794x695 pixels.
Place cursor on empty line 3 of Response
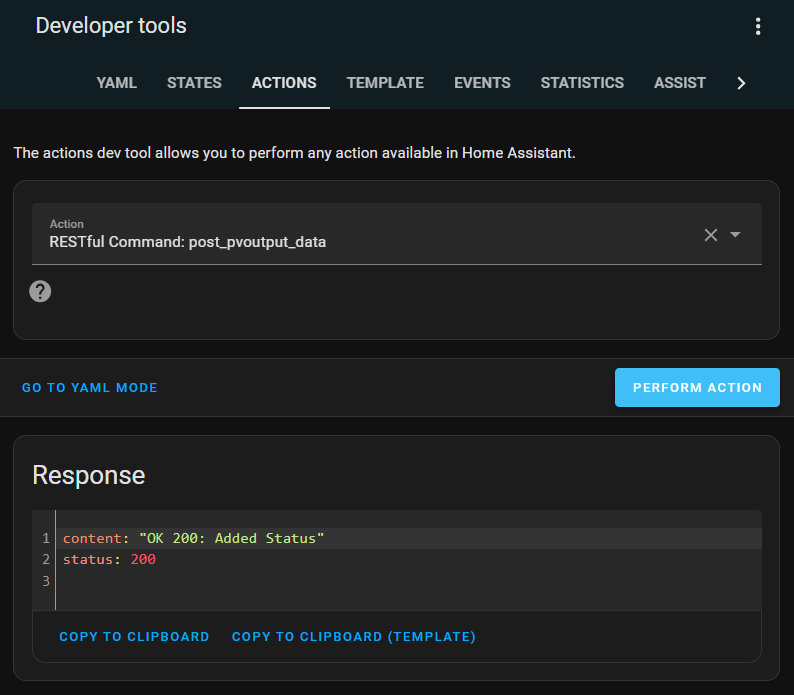200,580
